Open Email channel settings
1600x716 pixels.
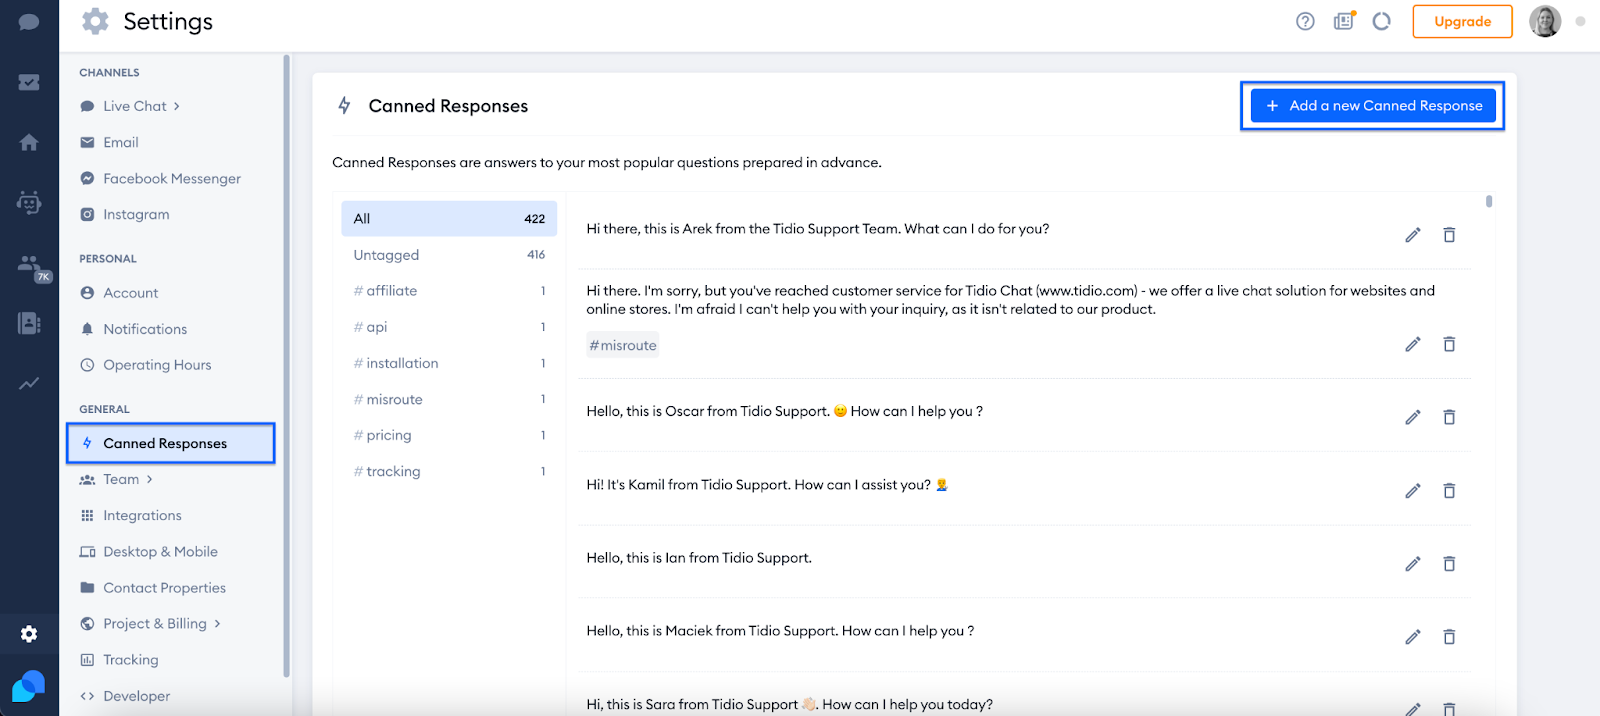(120, 142)
